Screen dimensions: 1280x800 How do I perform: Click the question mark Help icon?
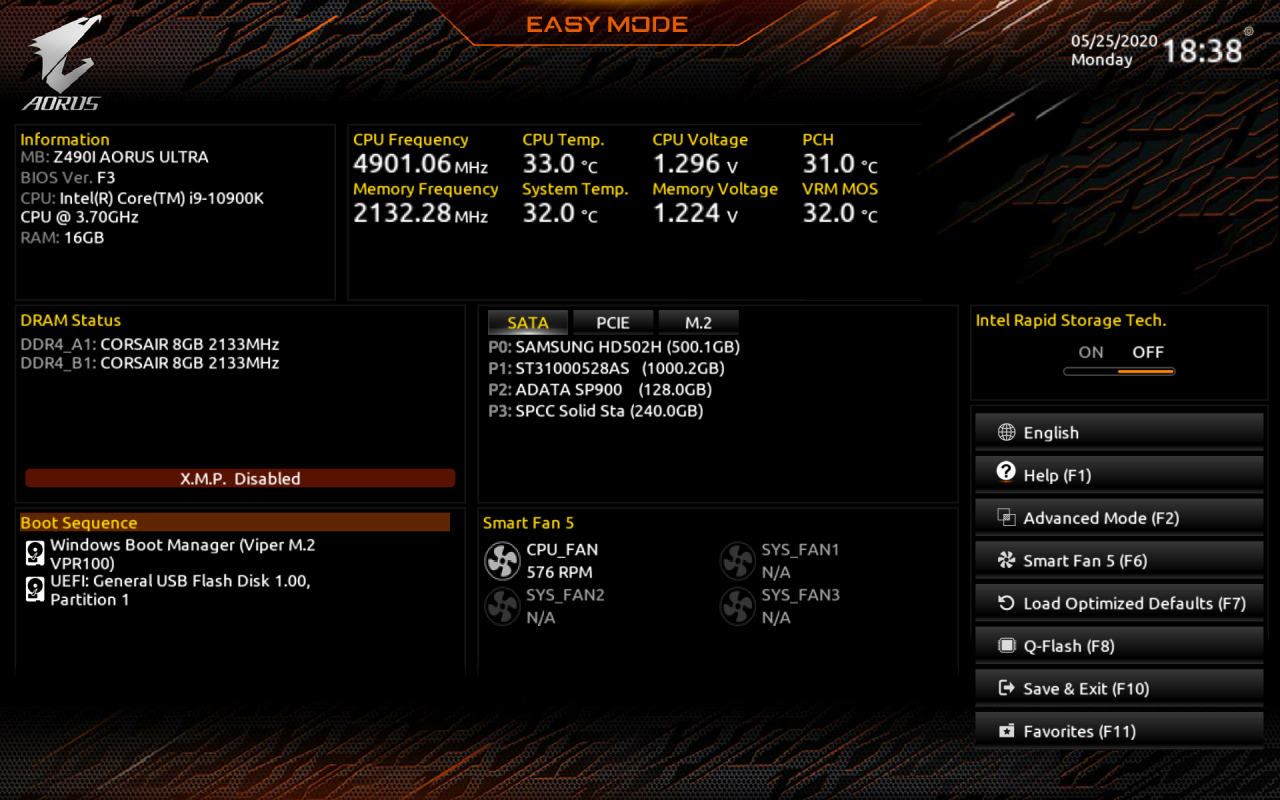click(x=1006, y=472)
